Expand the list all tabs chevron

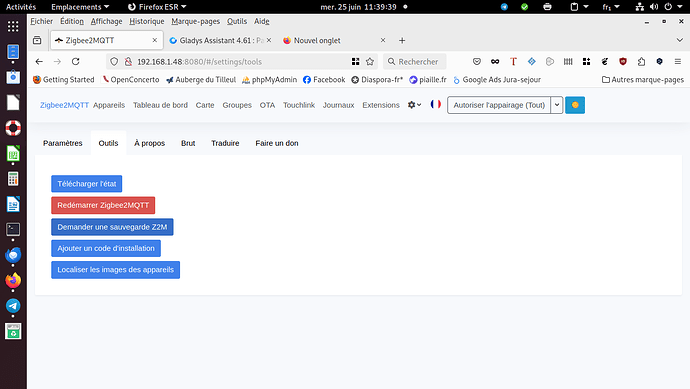(679, 40)
